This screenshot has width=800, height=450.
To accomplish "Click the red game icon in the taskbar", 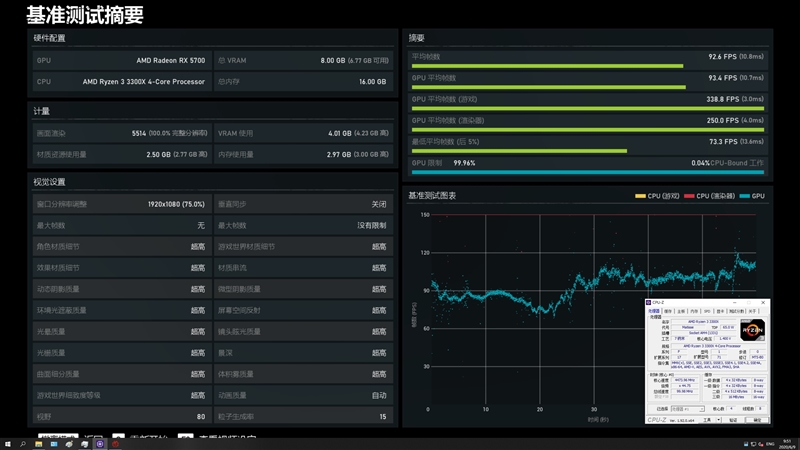I will [115, 444].
